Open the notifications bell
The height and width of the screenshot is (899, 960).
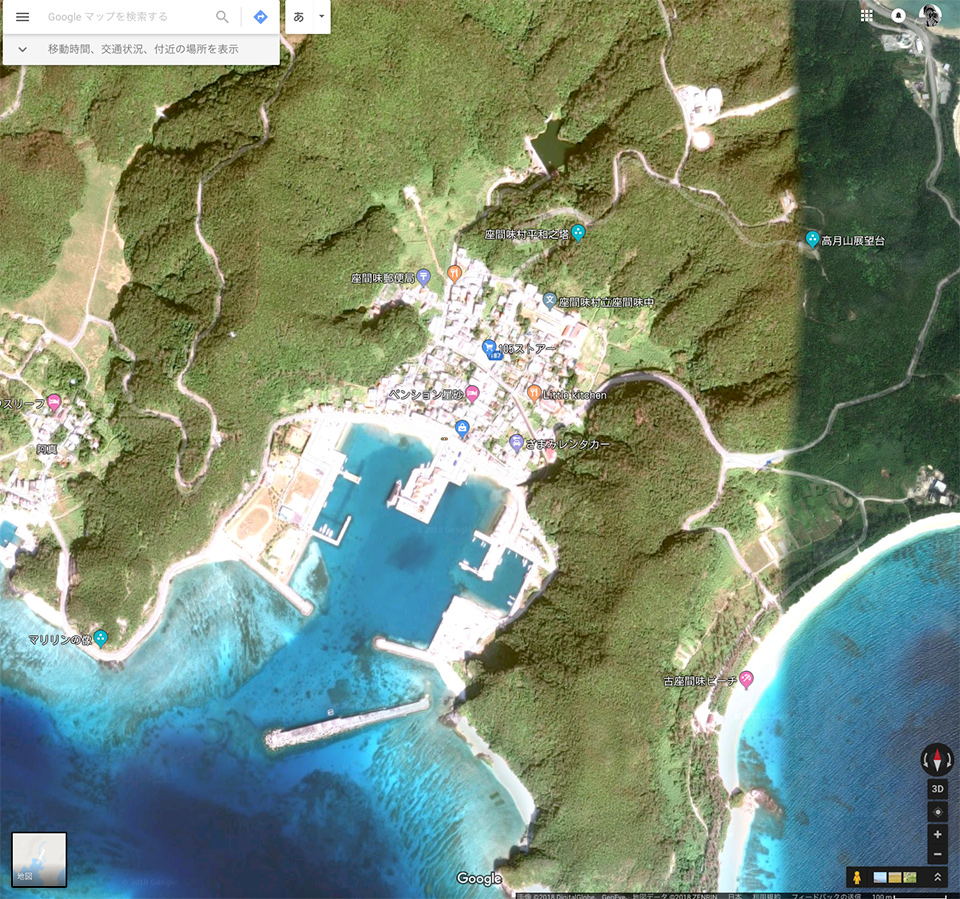(x=898, y=16)
